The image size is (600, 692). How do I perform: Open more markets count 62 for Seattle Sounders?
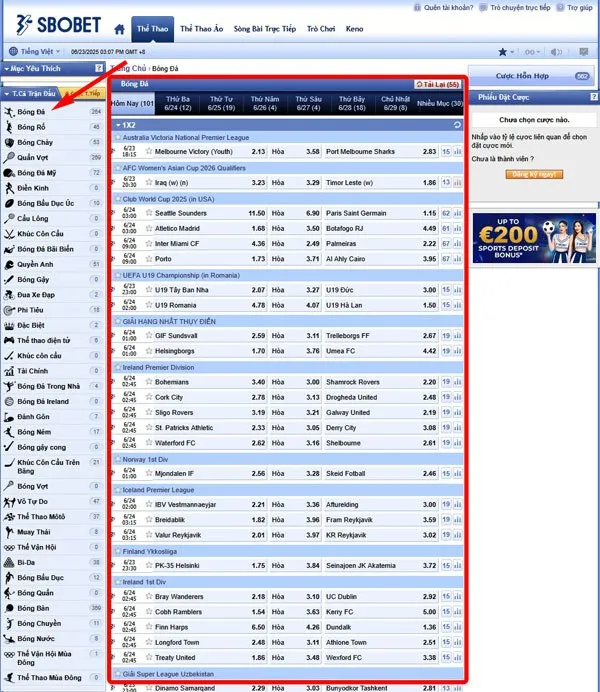click(x=446, y=213)
